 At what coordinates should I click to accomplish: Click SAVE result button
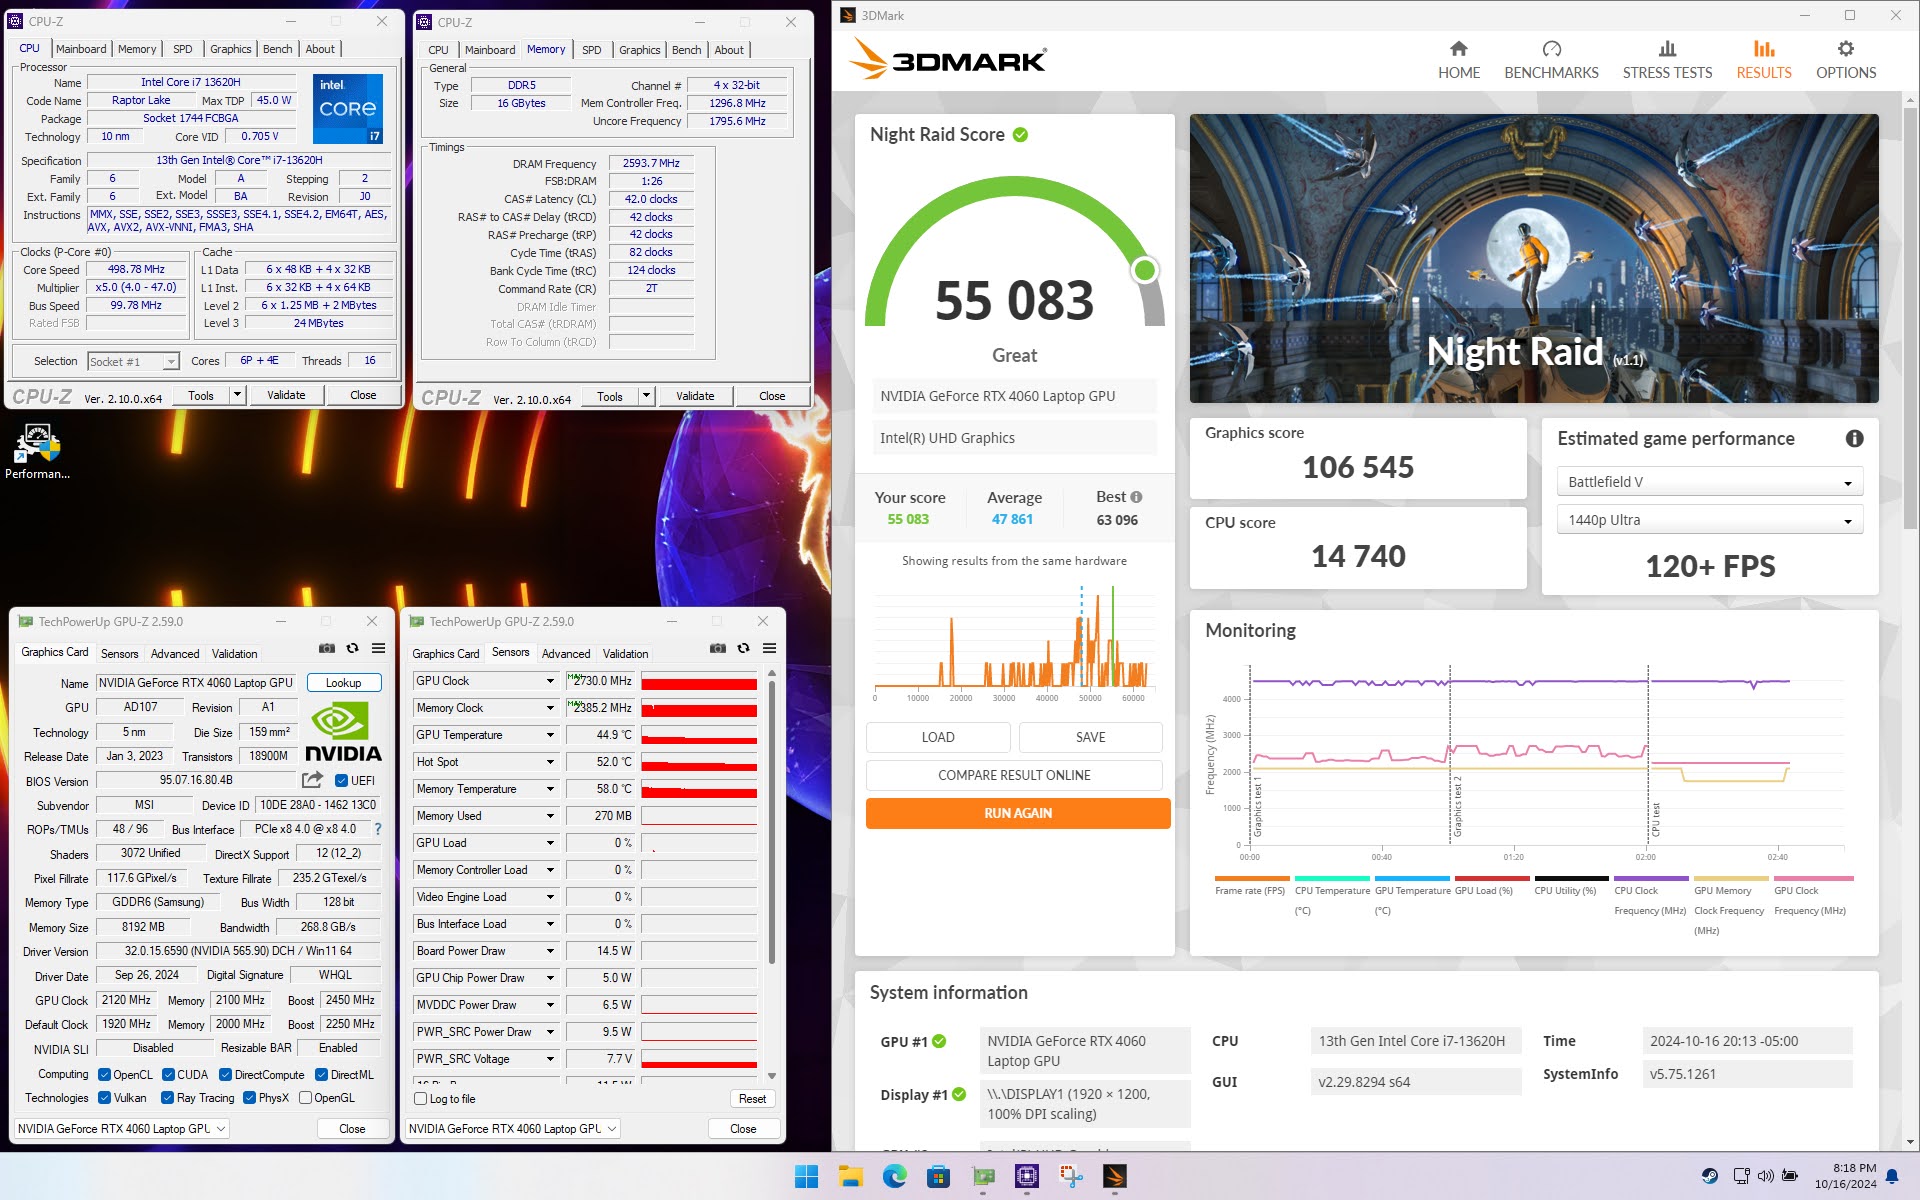coord(1090,737)
